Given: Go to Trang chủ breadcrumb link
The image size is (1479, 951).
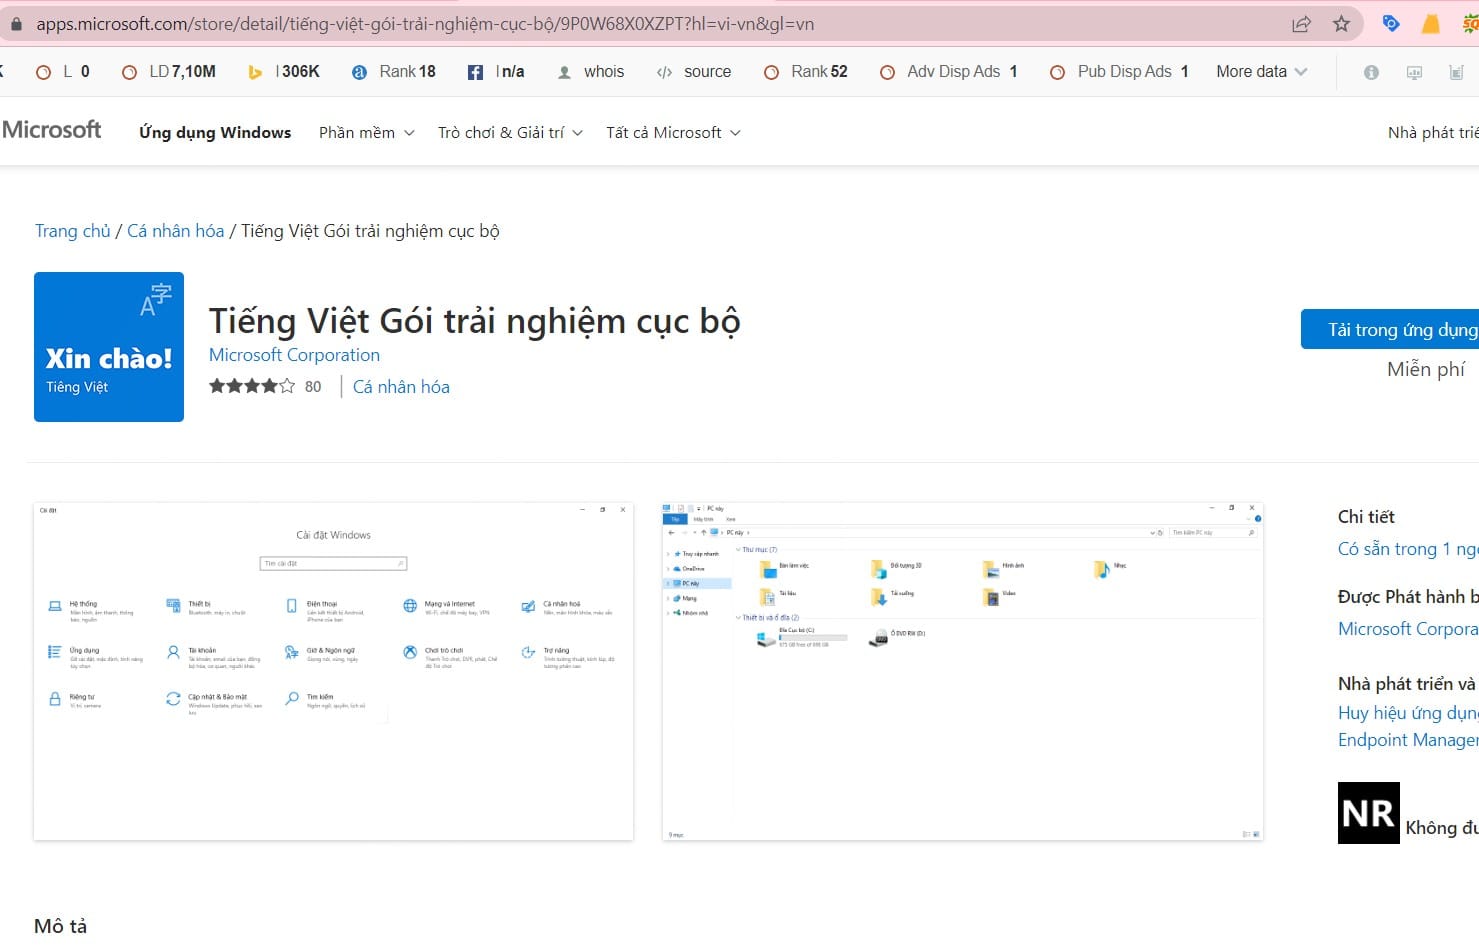Looking at the screenshot, I should tap(73, 231).
